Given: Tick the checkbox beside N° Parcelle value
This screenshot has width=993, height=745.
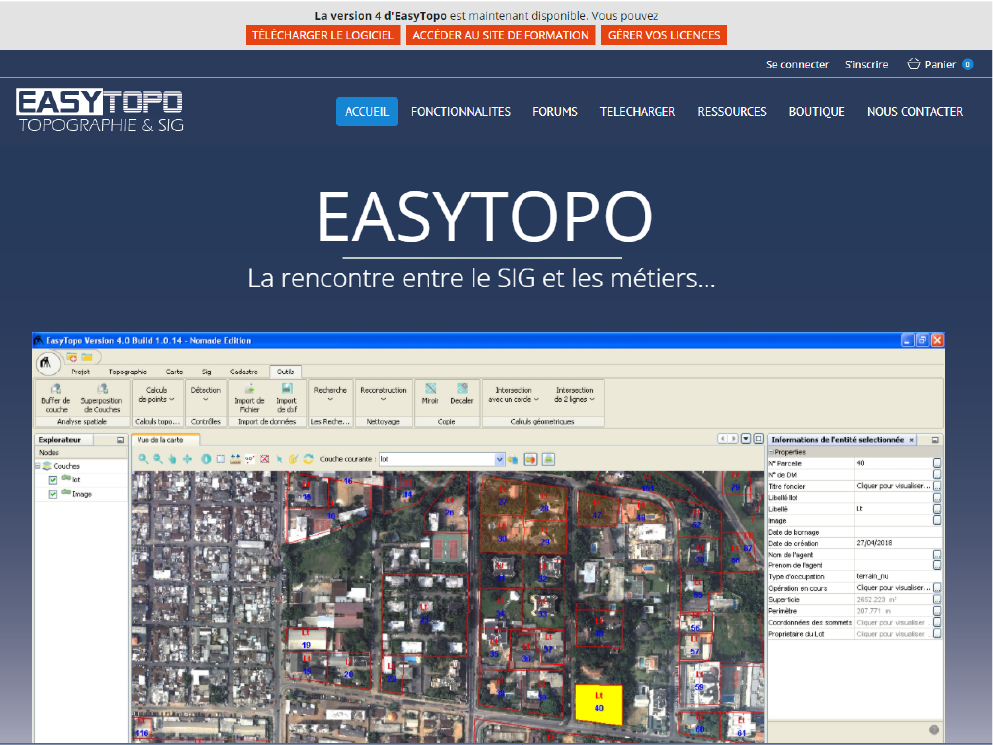Looking at the screenshot, I should pos(937,463).
